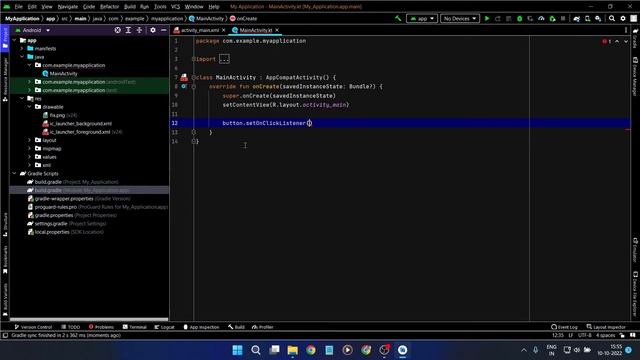
Task: Open File Explorer from taskbar
Action: (x=293, y=350)
